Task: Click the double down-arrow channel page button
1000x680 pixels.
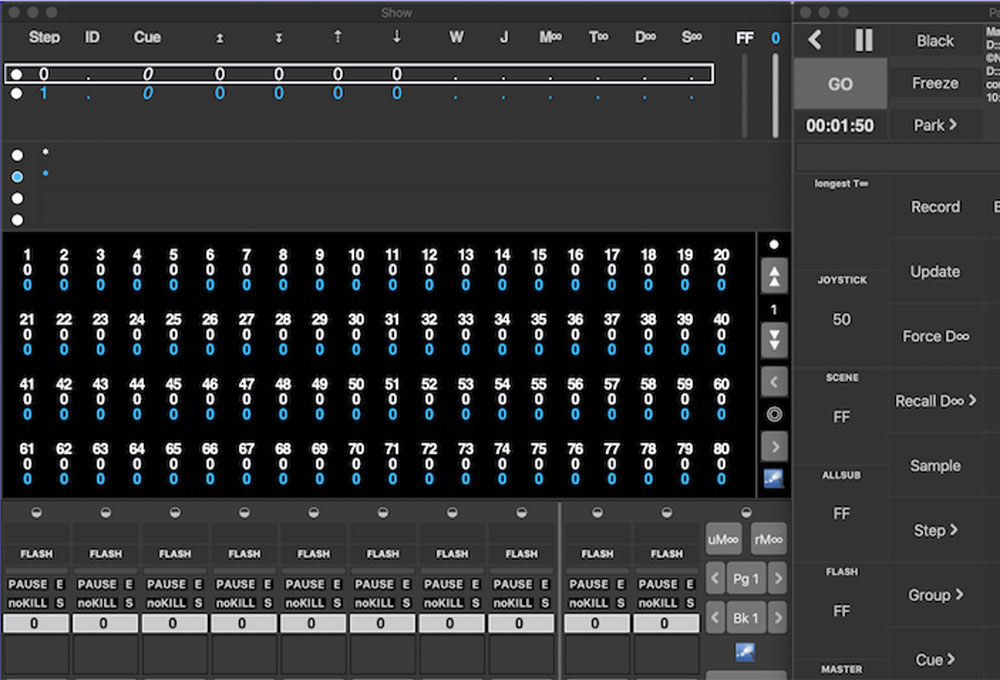Action: [774, 340]
